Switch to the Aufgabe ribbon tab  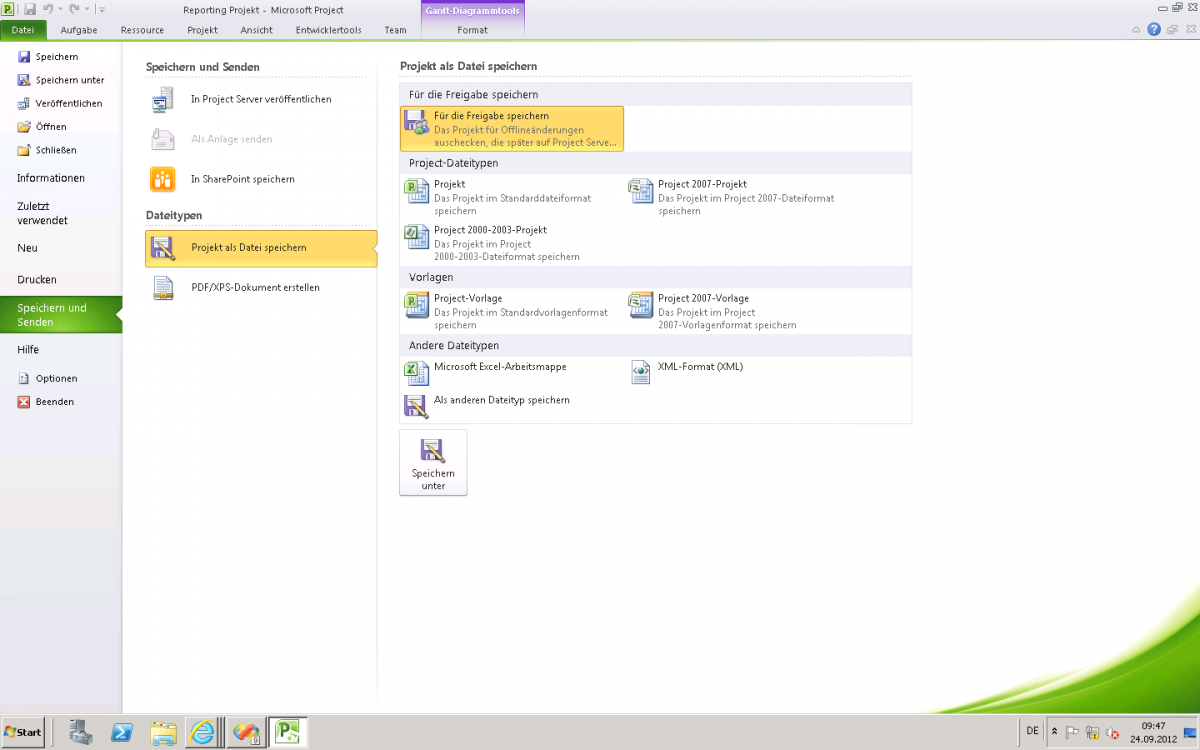tap(79, 30)
